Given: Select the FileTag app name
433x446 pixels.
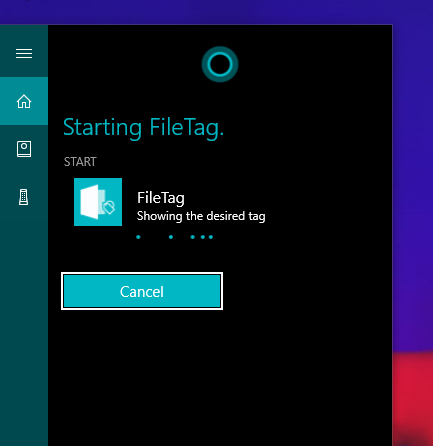Looking at the screenshot, I should [x=161, y=198].
